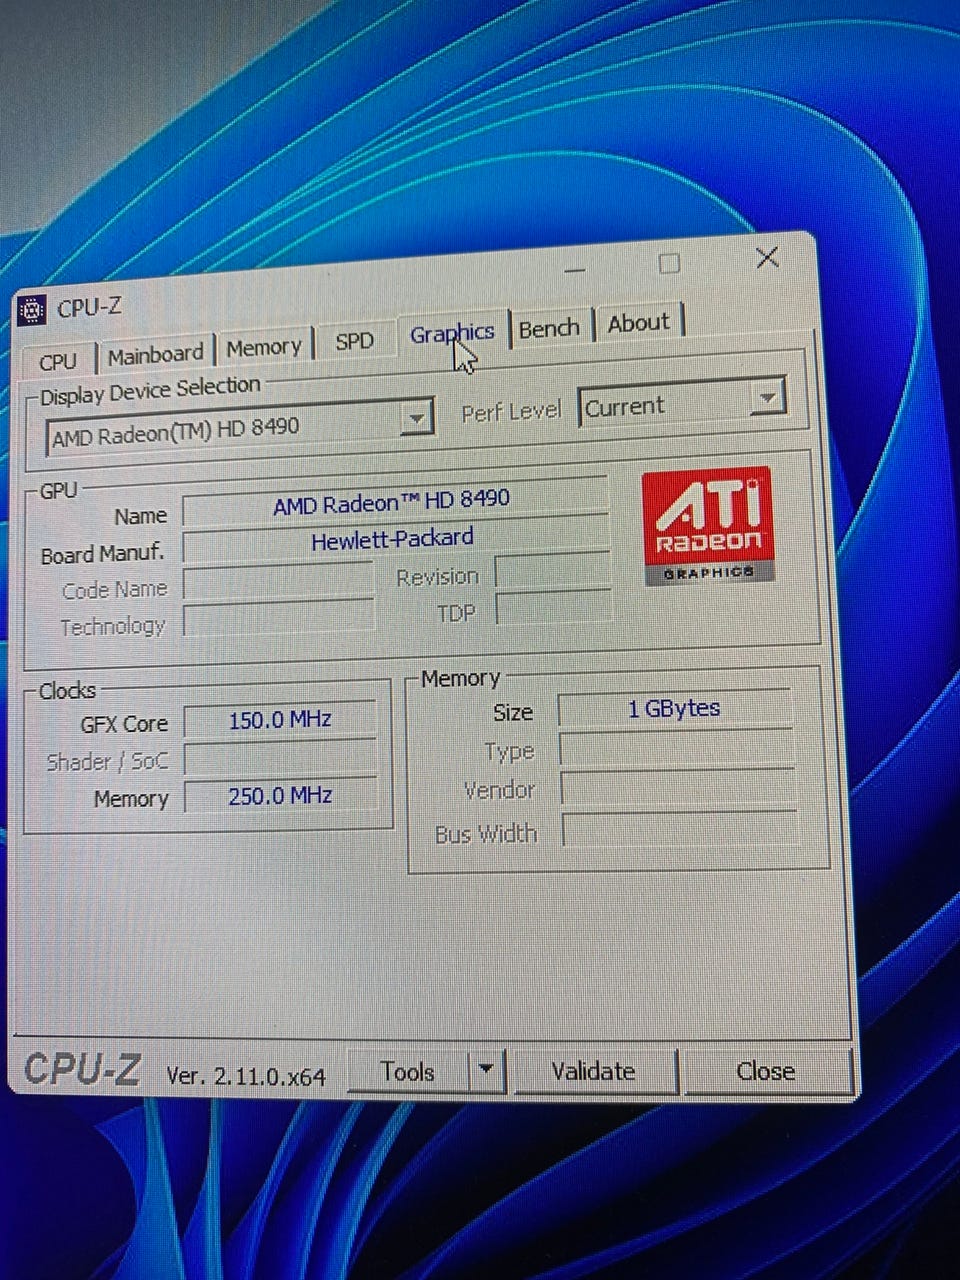
Task: Click the GFX Core 150.0 MHz value
Action: [280, 720]
